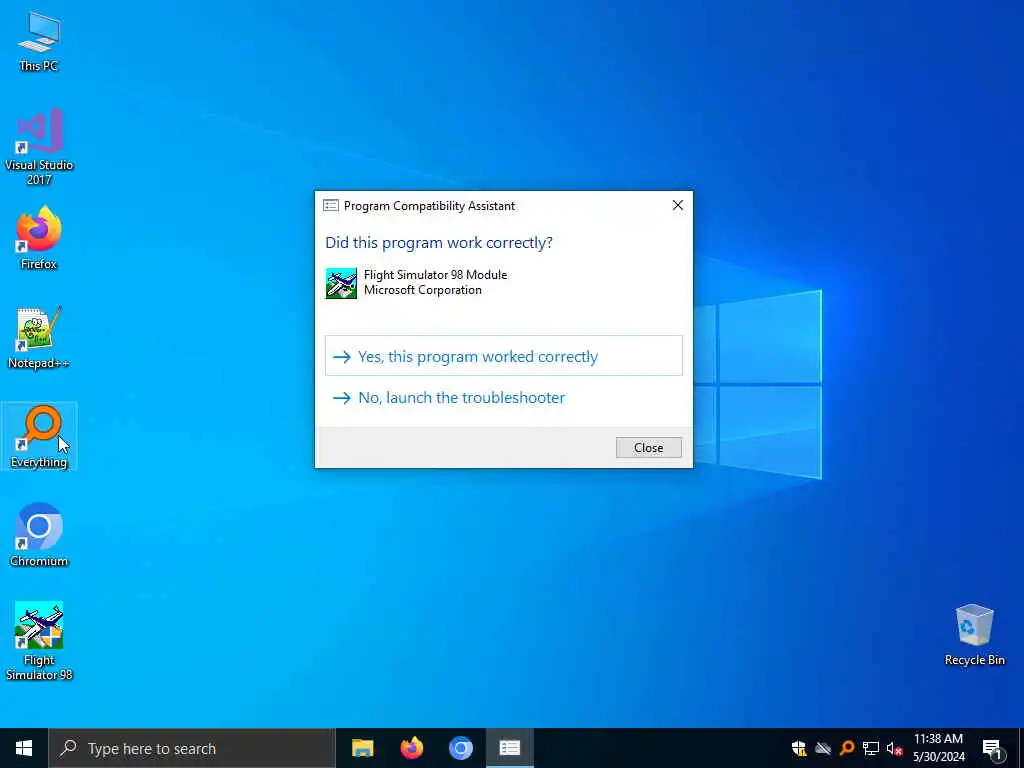This screenshot has width=1024, height=768.
Task: Open File Explorer from the taskbar
Action: (362, 748)
